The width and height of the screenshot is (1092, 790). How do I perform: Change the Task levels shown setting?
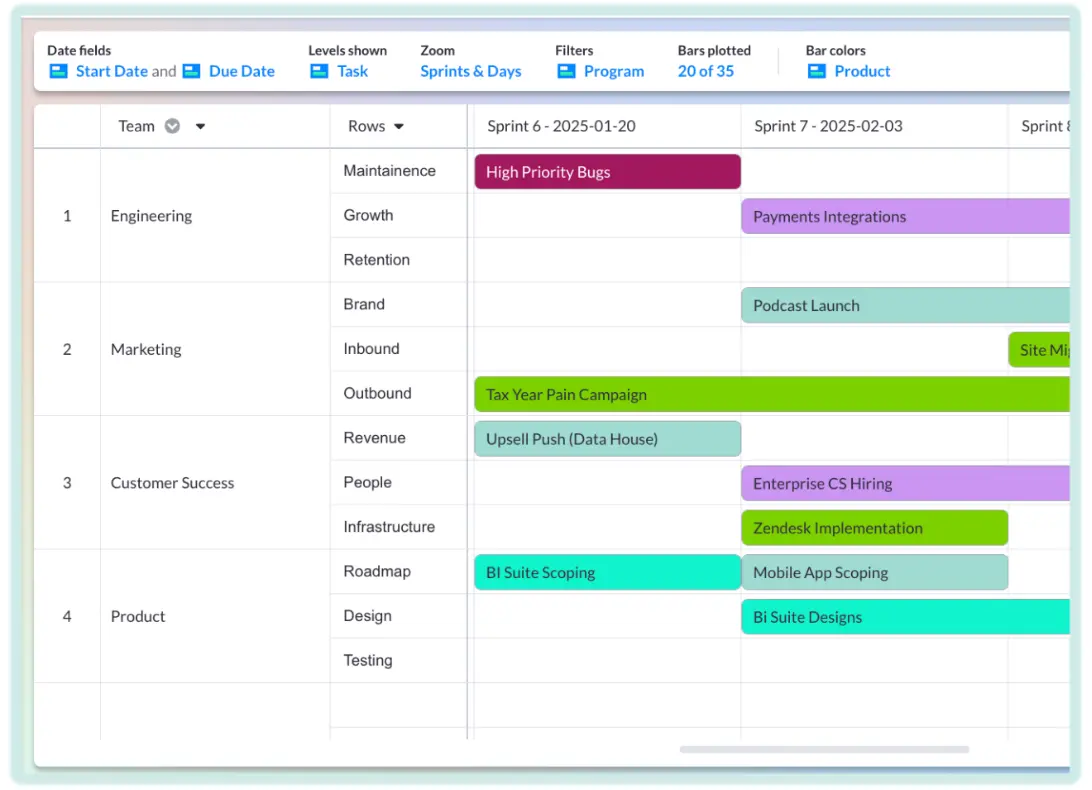[x=352, y=71]
